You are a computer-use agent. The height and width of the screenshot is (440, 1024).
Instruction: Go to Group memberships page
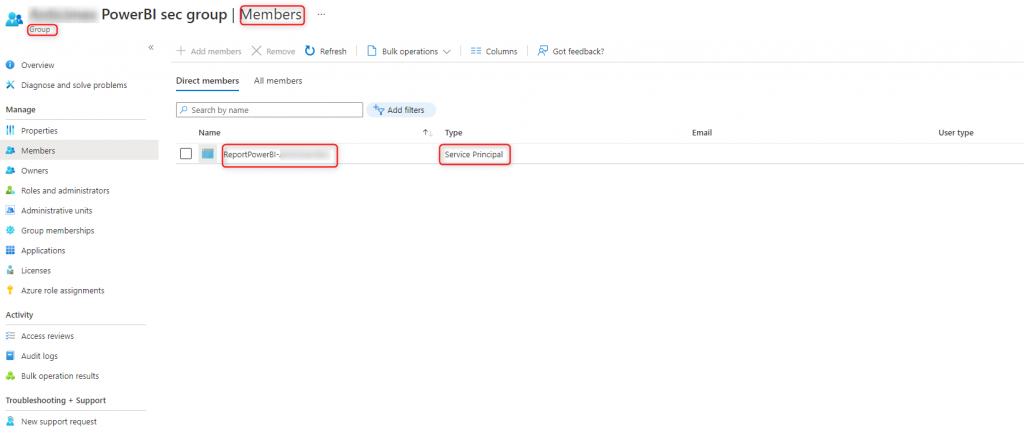coord(57,231)
